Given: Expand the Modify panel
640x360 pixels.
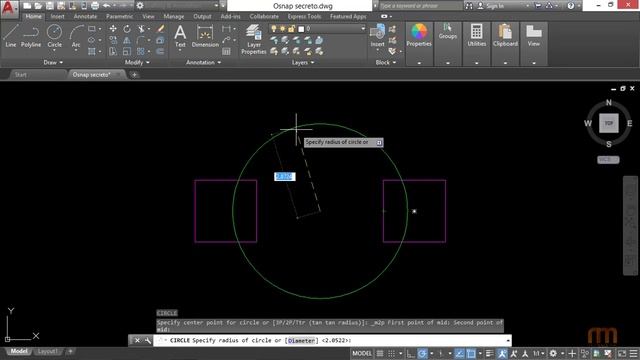Looking at the screenshot, I should 137,62.
